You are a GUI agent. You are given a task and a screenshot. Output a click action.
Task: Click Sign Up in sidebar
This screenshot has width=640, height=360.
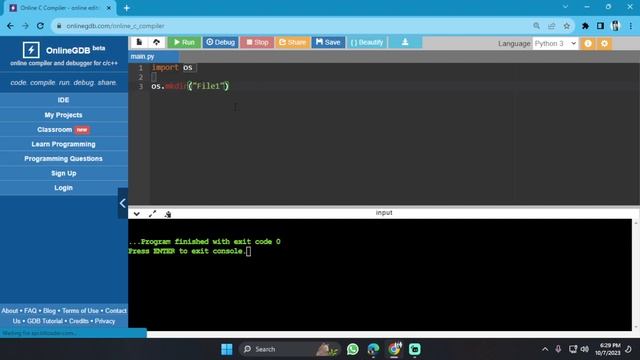tap(63, 173)
